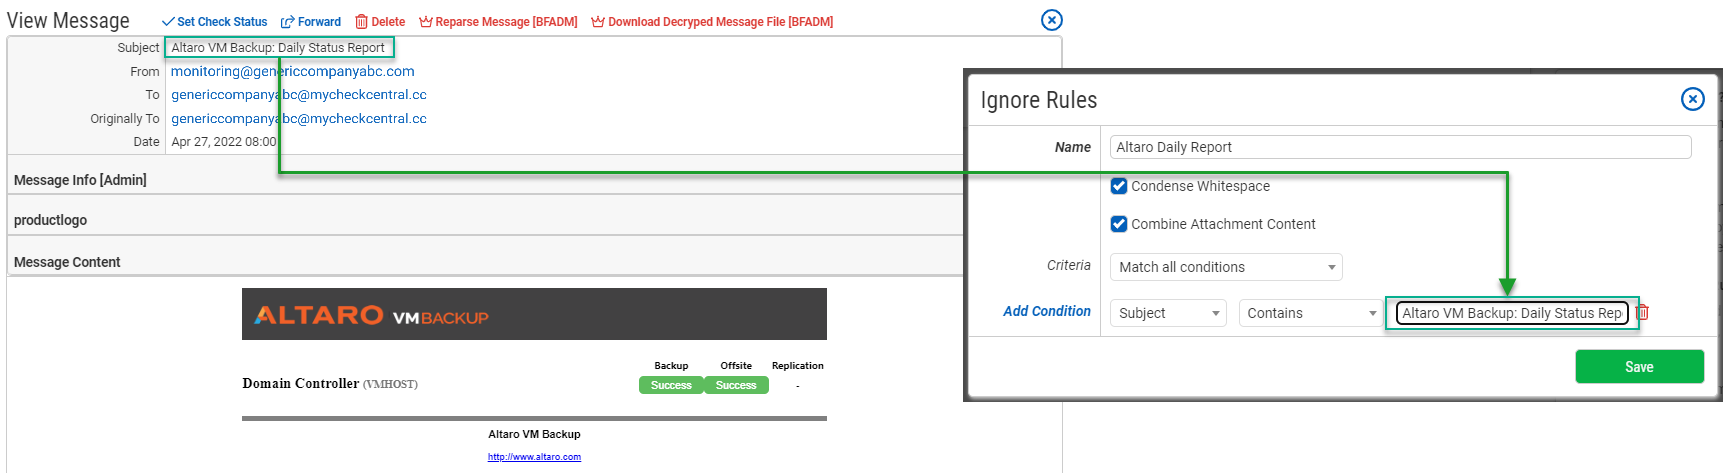The image size is (1723, 473).
Task: Delete the condition with trash icon
Action: 1642,312
